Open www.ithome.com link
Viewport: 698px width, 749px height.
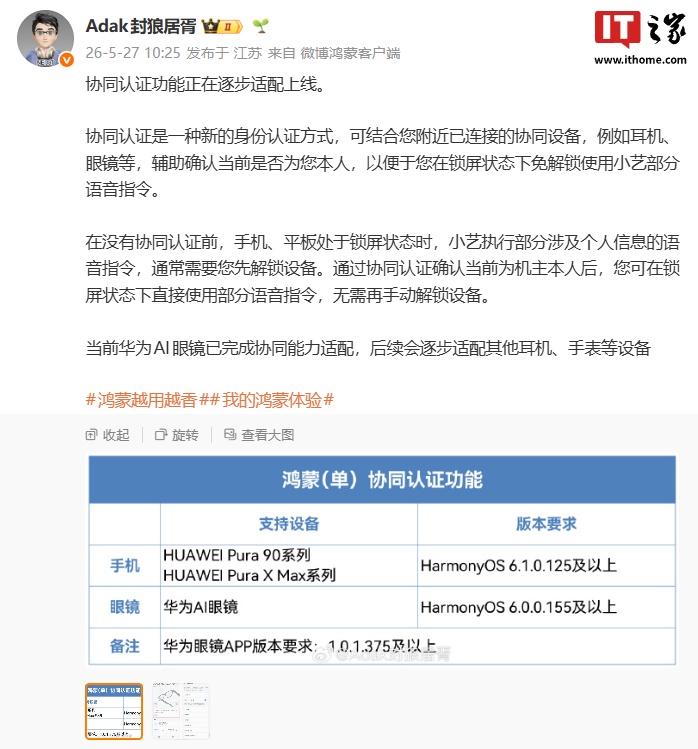pyautogui.click(x=640, y=60)
